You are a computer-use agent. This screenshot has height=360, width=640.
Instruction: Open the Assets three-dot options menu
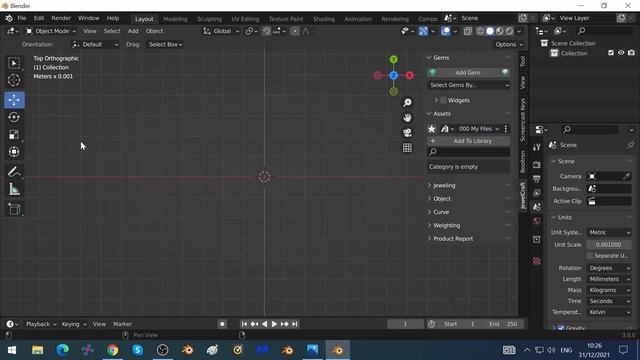506,129
